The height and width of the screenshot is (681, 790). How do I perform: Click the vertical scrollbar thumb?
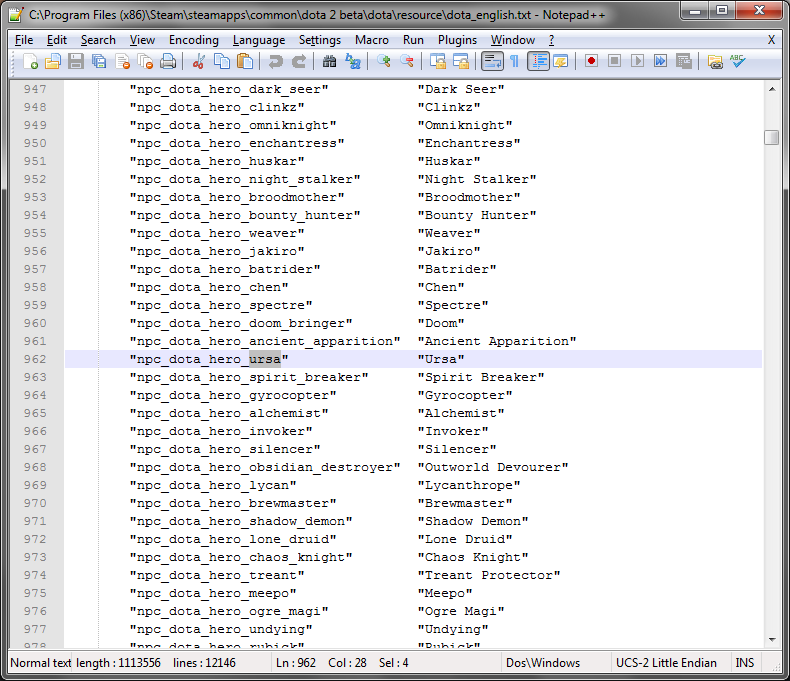[771, 138]
